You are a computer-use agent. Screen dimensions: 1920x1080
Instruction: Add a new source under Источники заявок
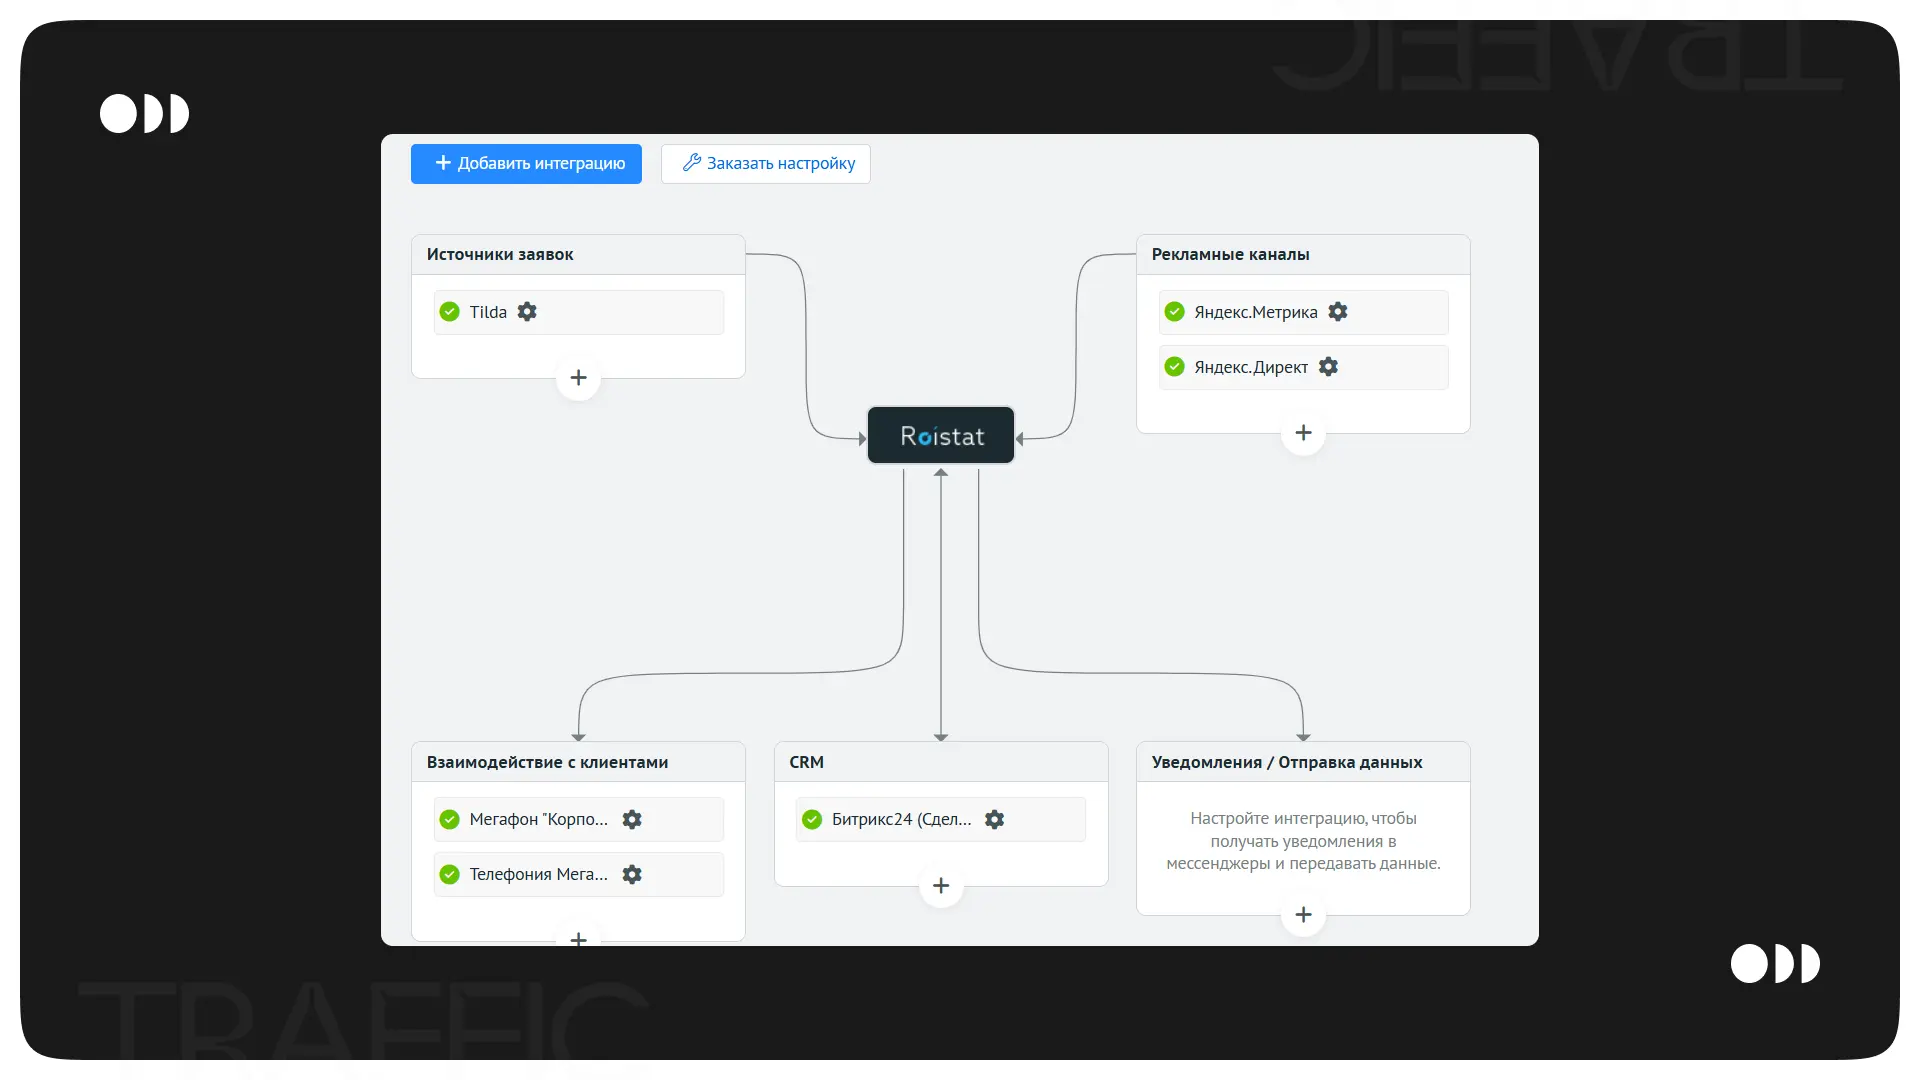point(578,378)
